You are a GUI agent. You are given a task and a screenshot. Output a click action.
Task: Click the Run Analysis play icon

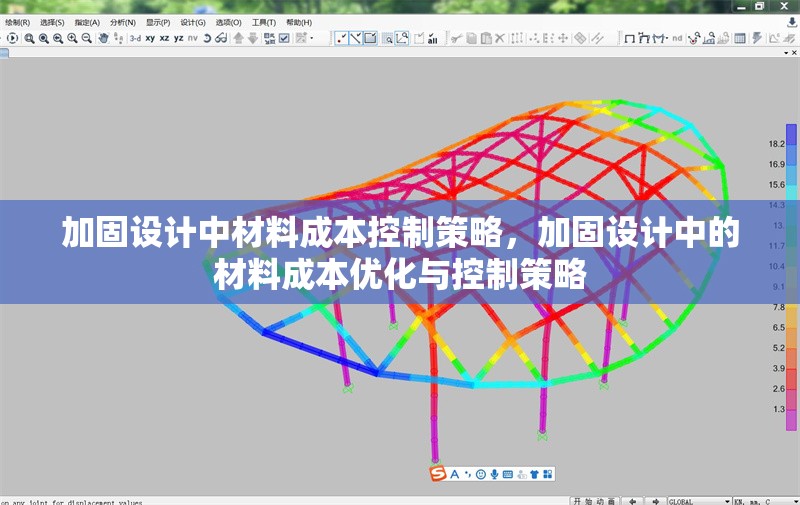point(13,38)
